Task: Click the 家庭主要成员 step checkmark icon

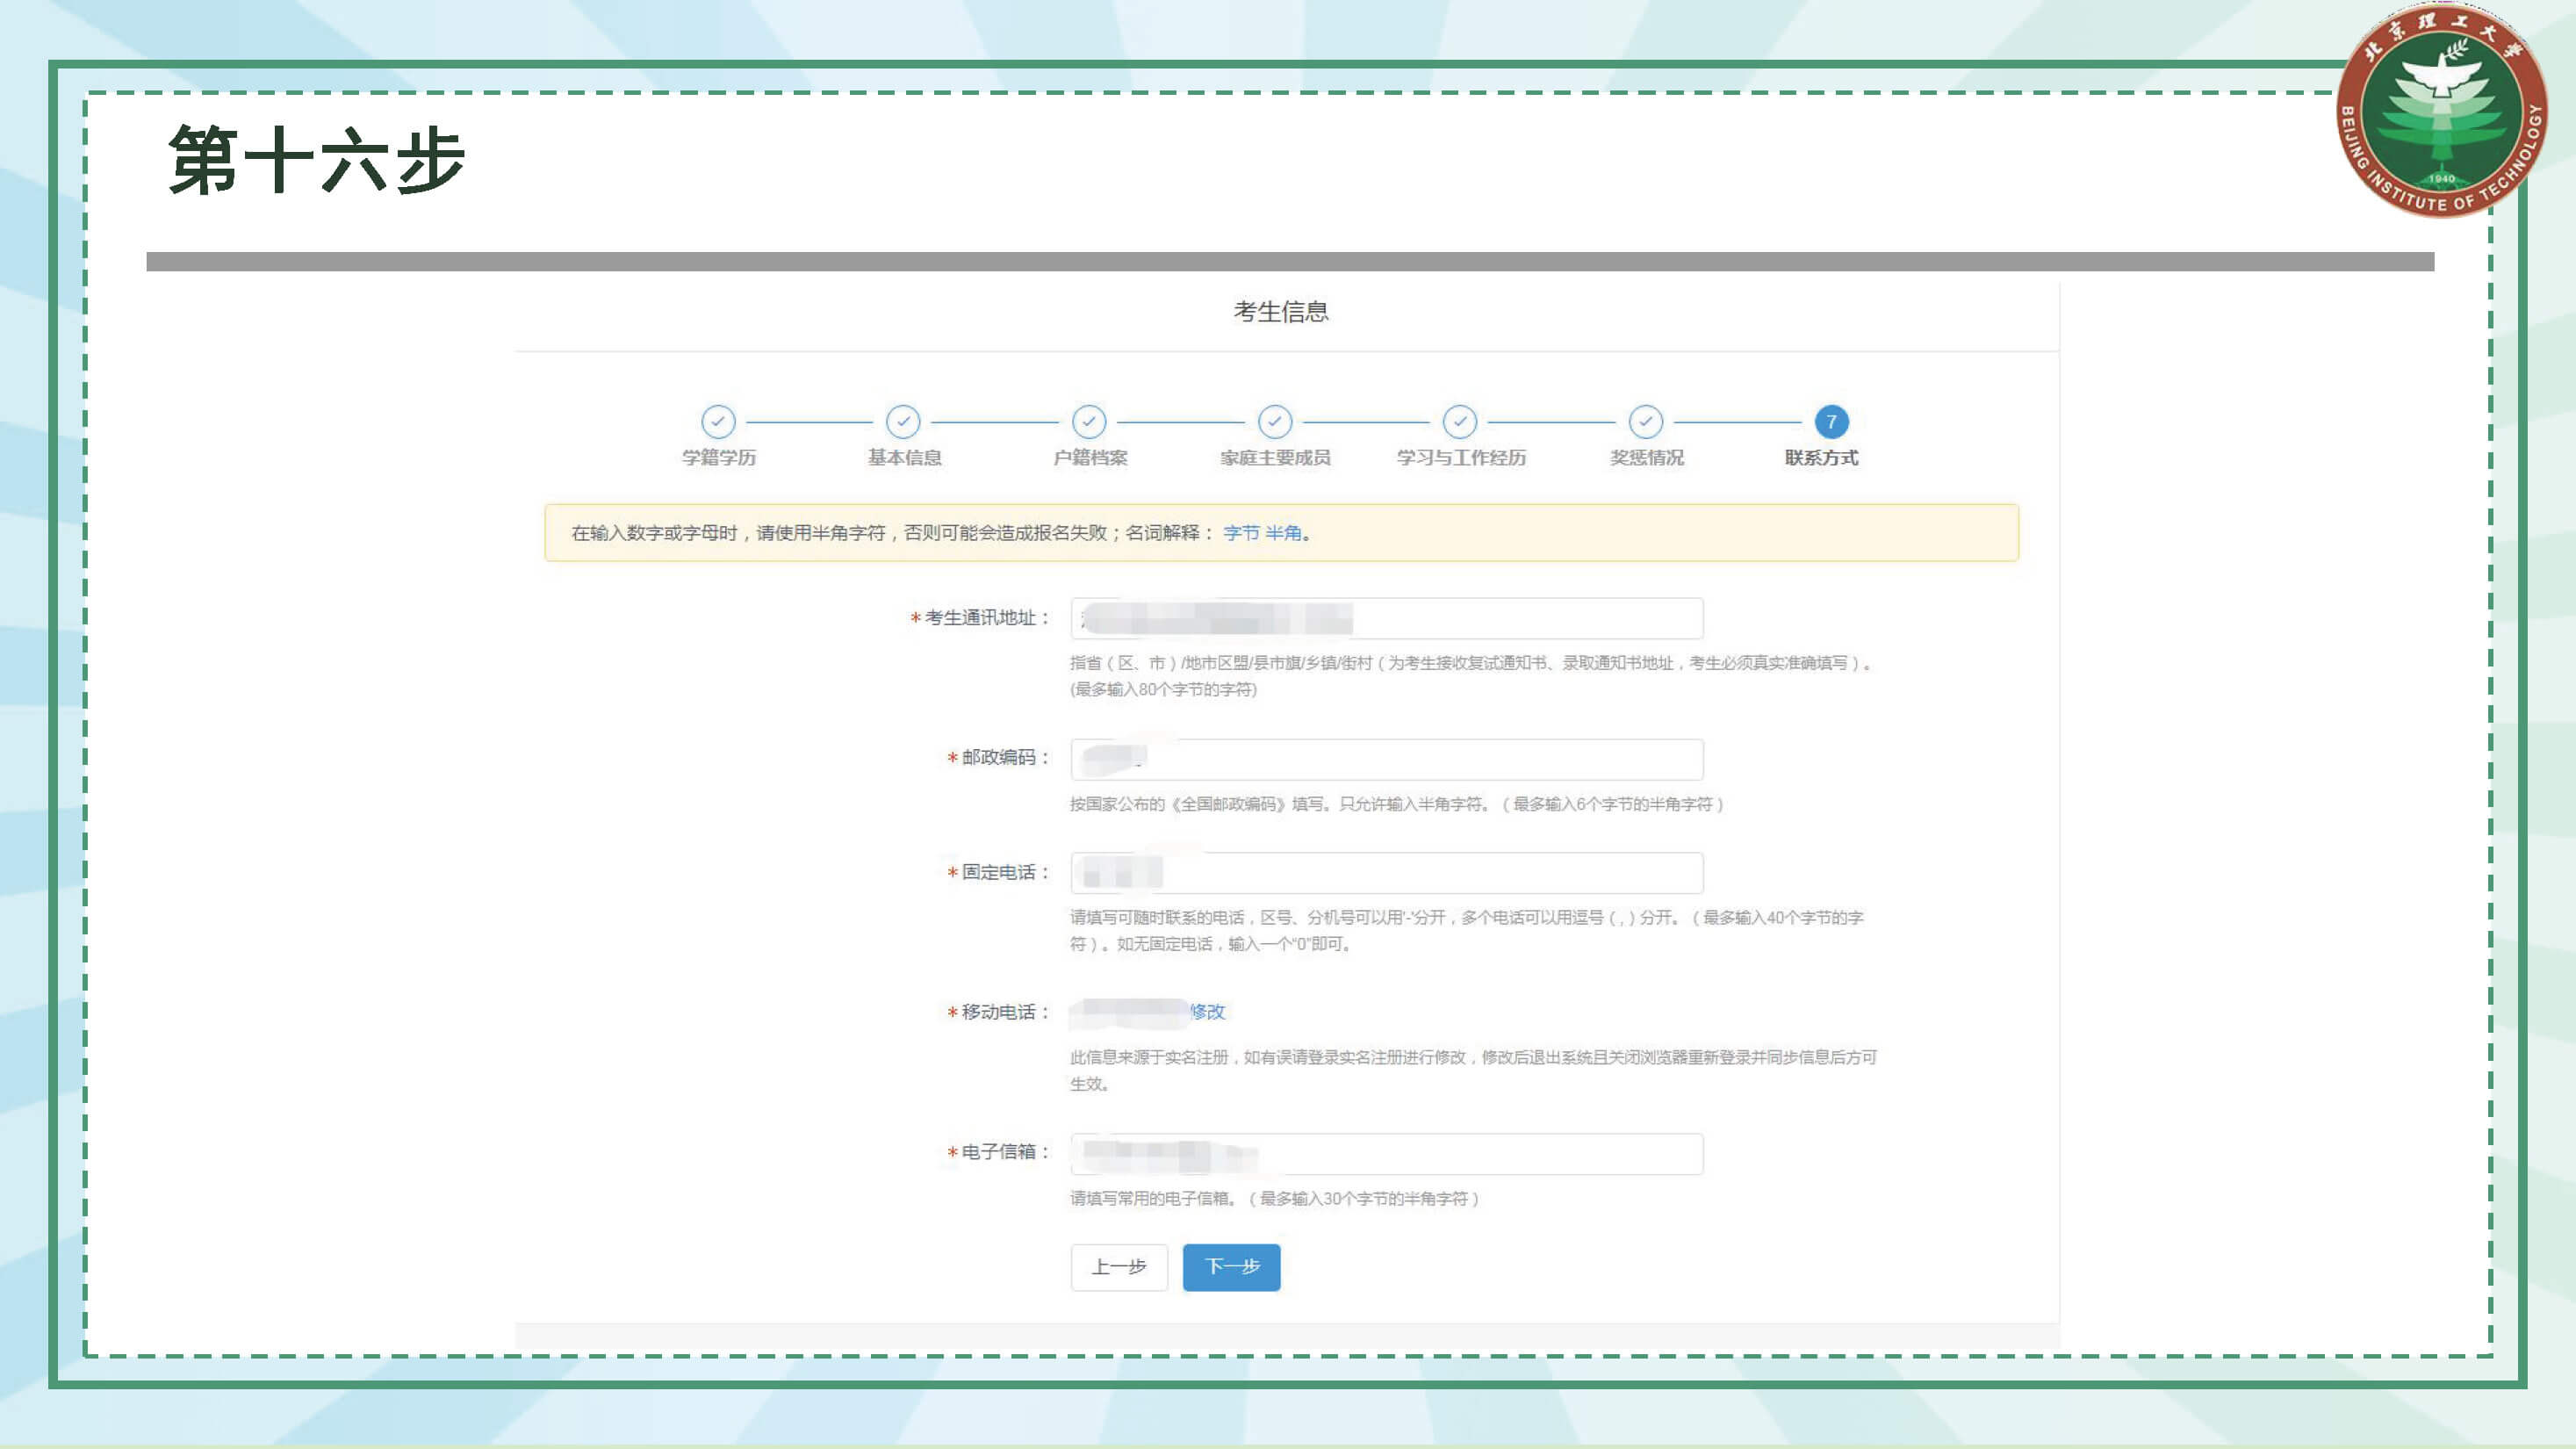Action: (x=1275, y=422)
